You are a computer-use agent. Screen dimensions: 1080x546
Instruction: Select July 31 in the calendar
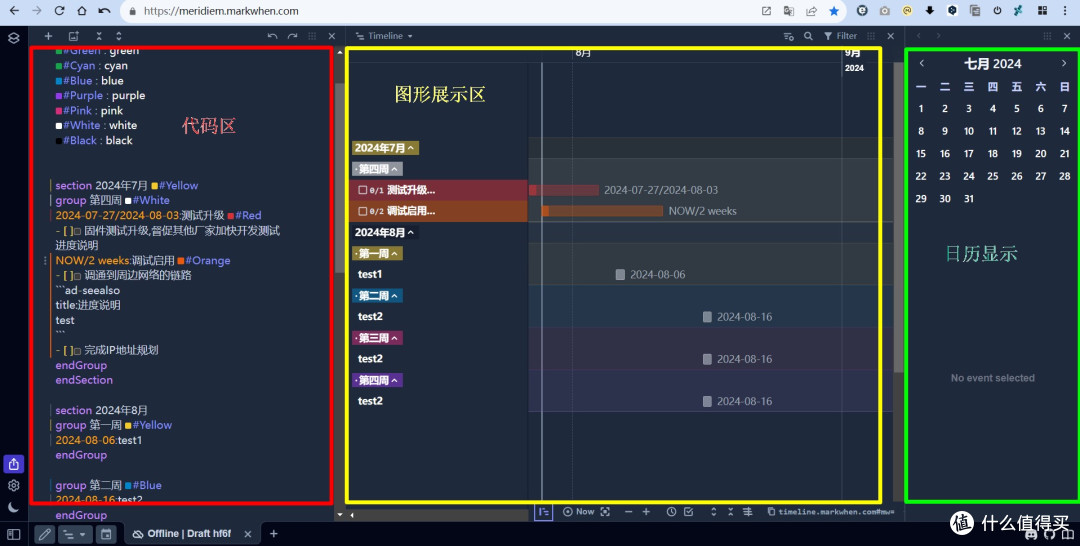tap(969, 199)
